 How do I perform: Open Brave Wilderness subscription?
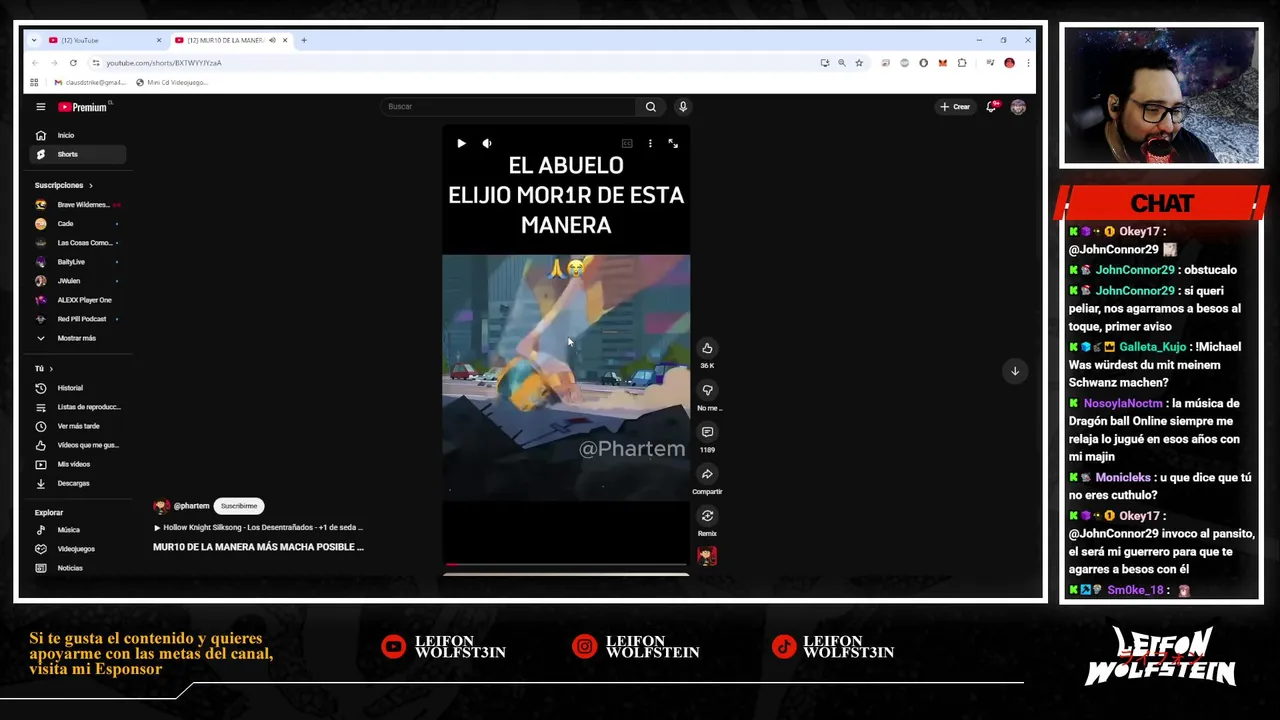pyautogui.click(x=78, y=205)
